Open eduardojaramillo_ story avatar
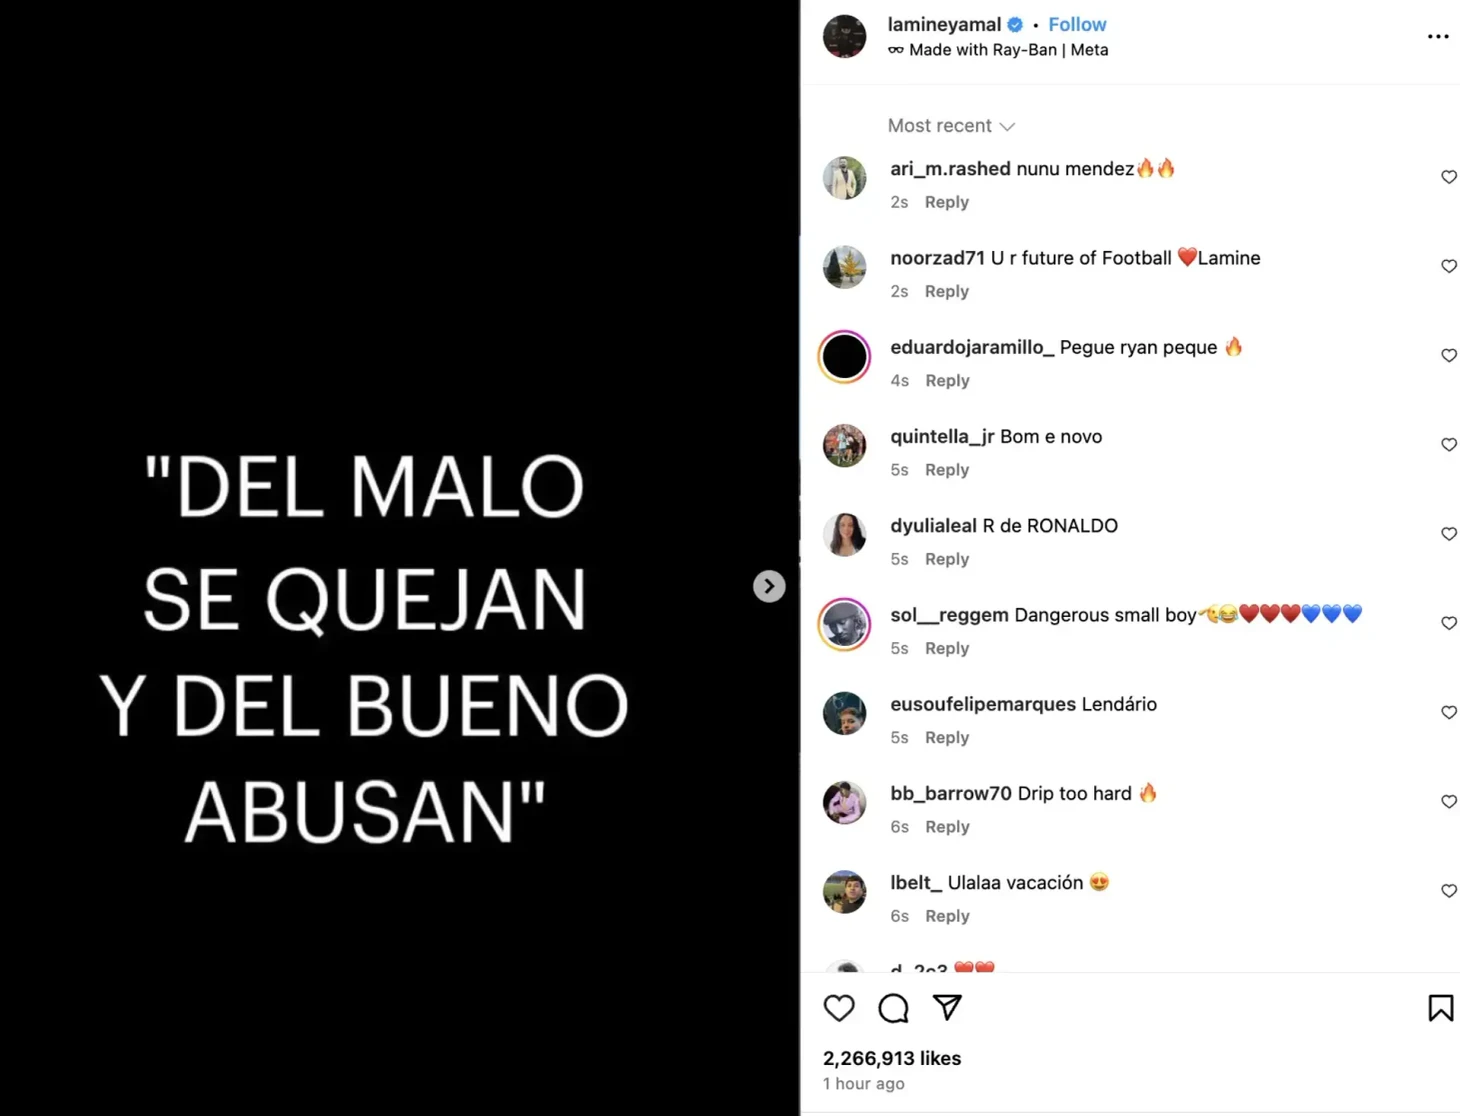1460x1116 pixels. [x=845, y=357]
